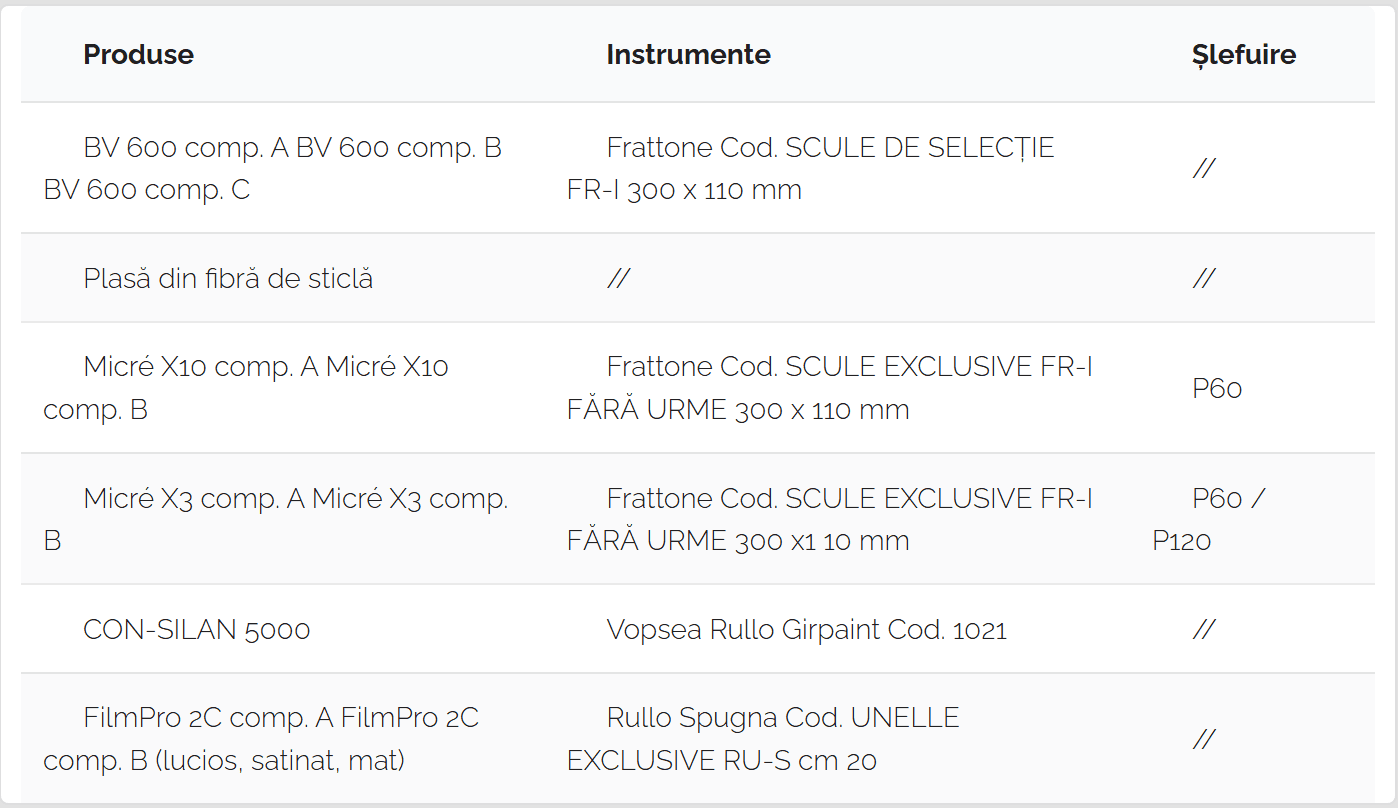The width and height of the screenshot is (1398, 808).
Task: Select Rullo Spugna UNELLE EXCLUSIVE cell
Action: pyautogui.click(x=763, y=739)
